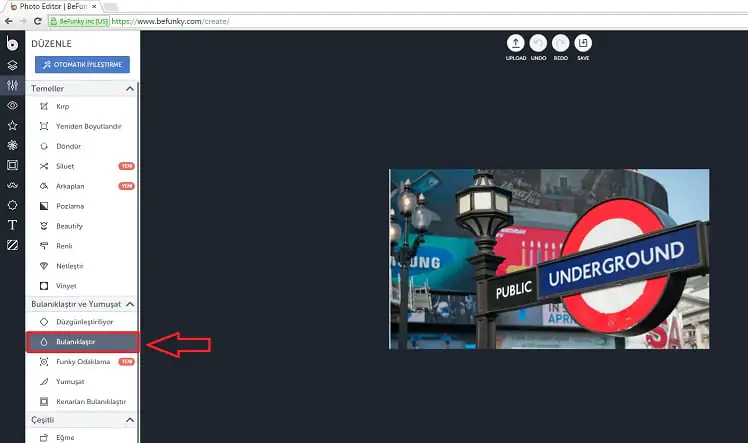Image resolution: width=748 pixels, height=443 pixels.
Task: Close the Photo Editor browser tab
Action: 94,6
